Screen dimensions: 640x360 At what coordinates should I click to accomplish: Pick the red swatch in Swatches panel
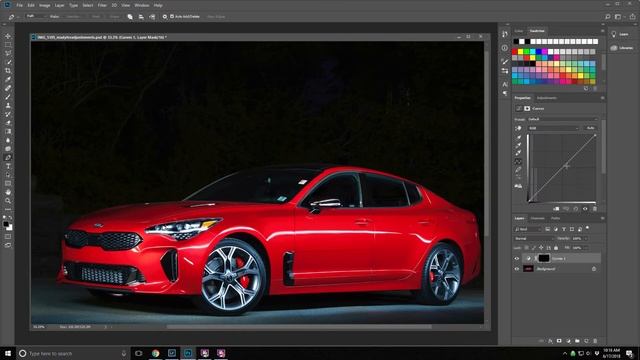point(515,52)
